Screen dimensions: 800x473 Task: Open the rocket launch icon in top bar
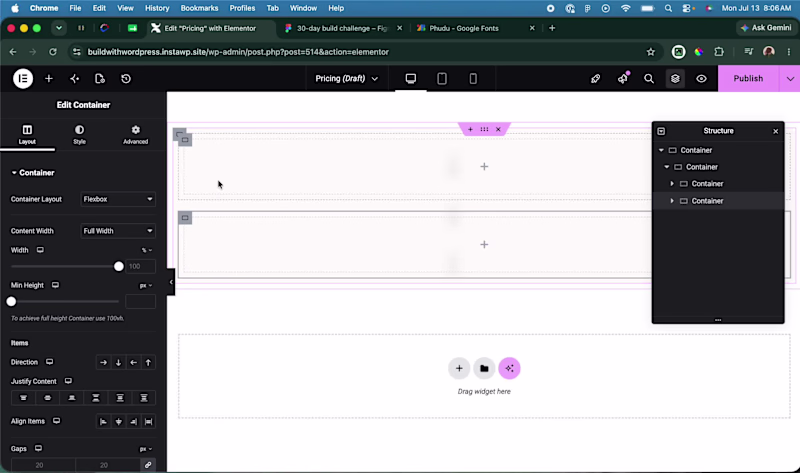coord(595,79)
